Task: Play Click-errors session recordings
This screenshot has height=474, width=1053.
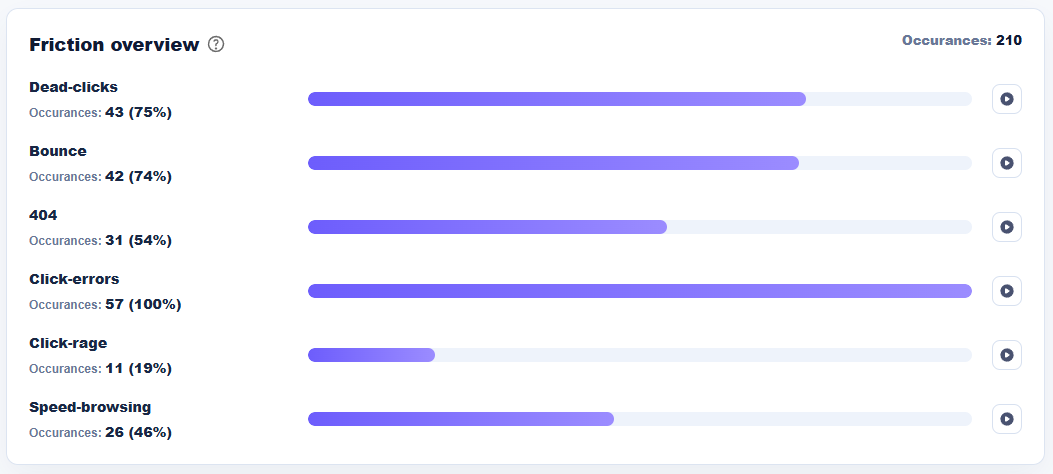Action: point(1007,291)
